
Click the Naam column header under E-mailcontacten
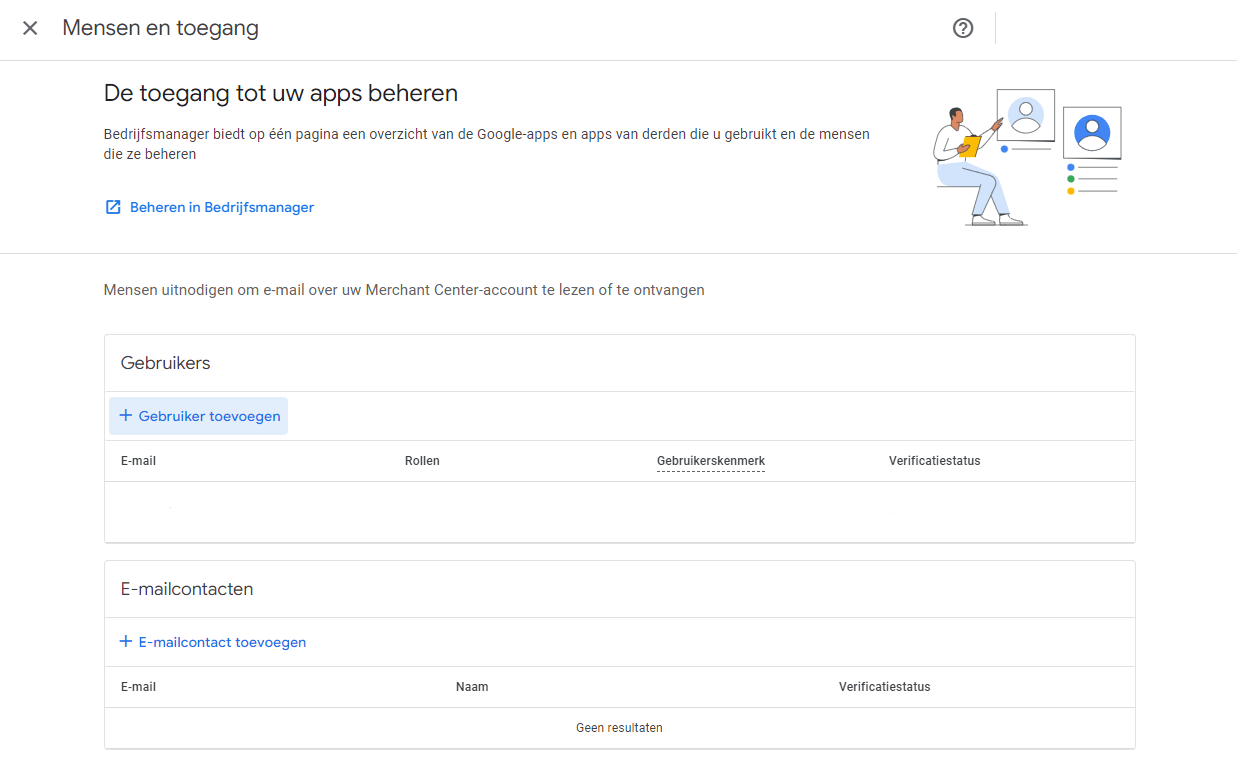[472, 687]
